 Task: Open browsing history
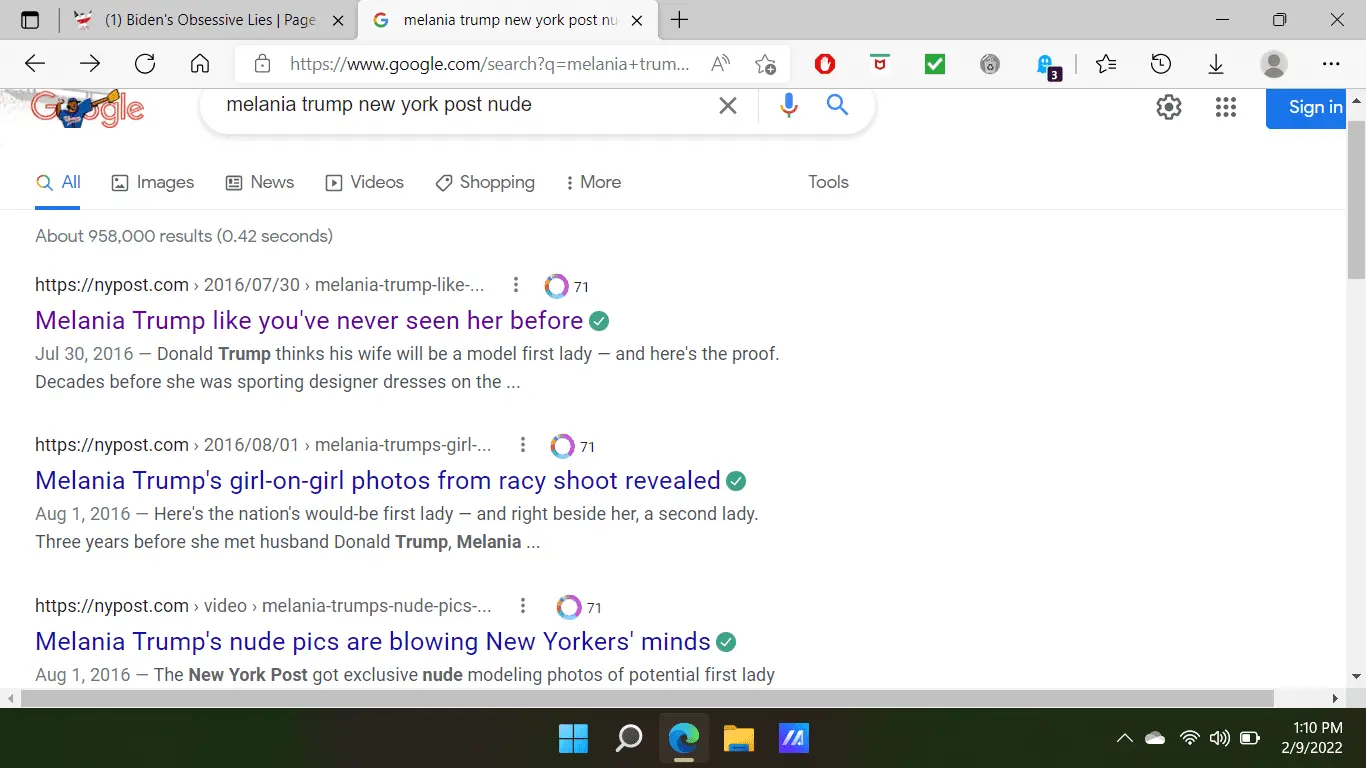(1160, 63)
